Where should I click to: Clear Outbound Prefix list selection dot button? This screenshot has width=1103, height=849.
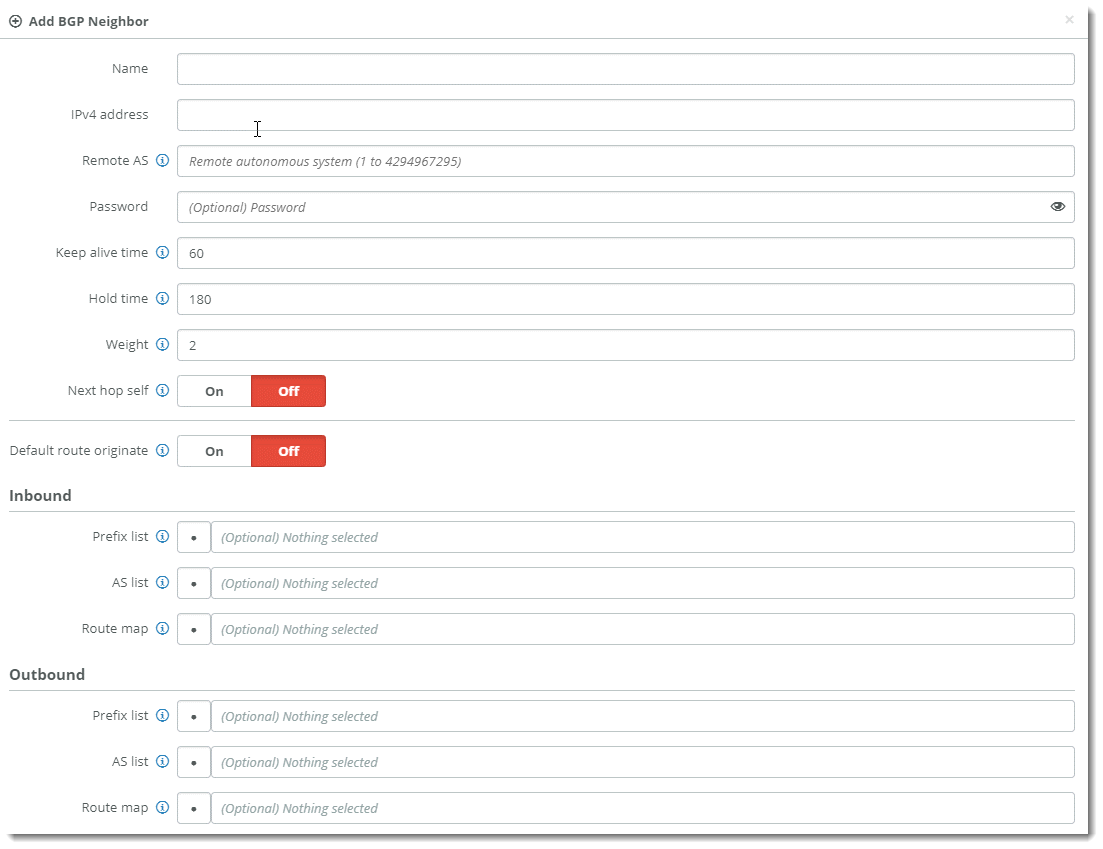(x=194, y=716)
